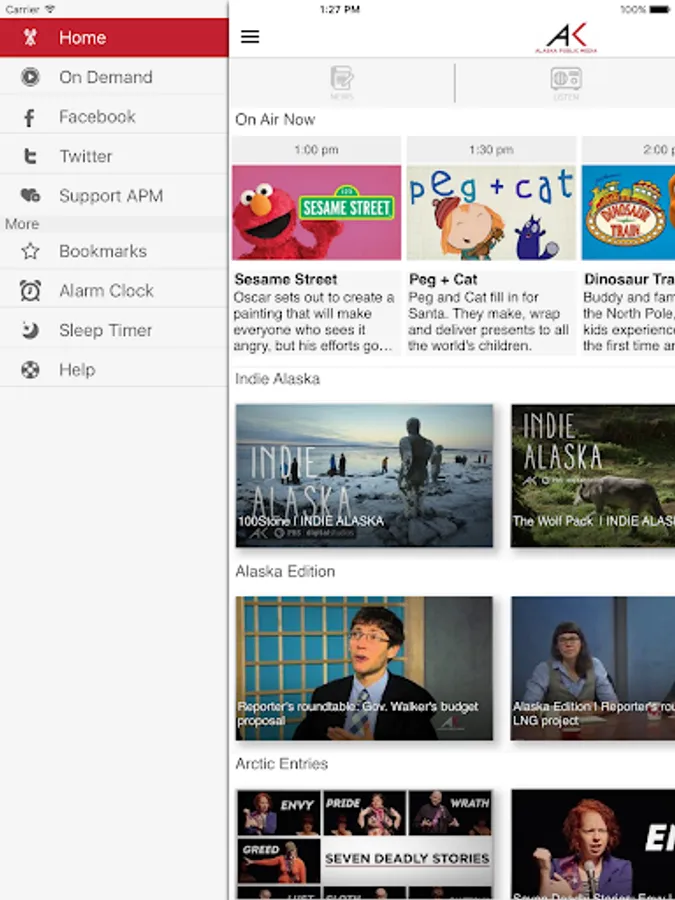The image size is (675, 900).
Task: Choose Support APM menu entry
Action: 114,196
